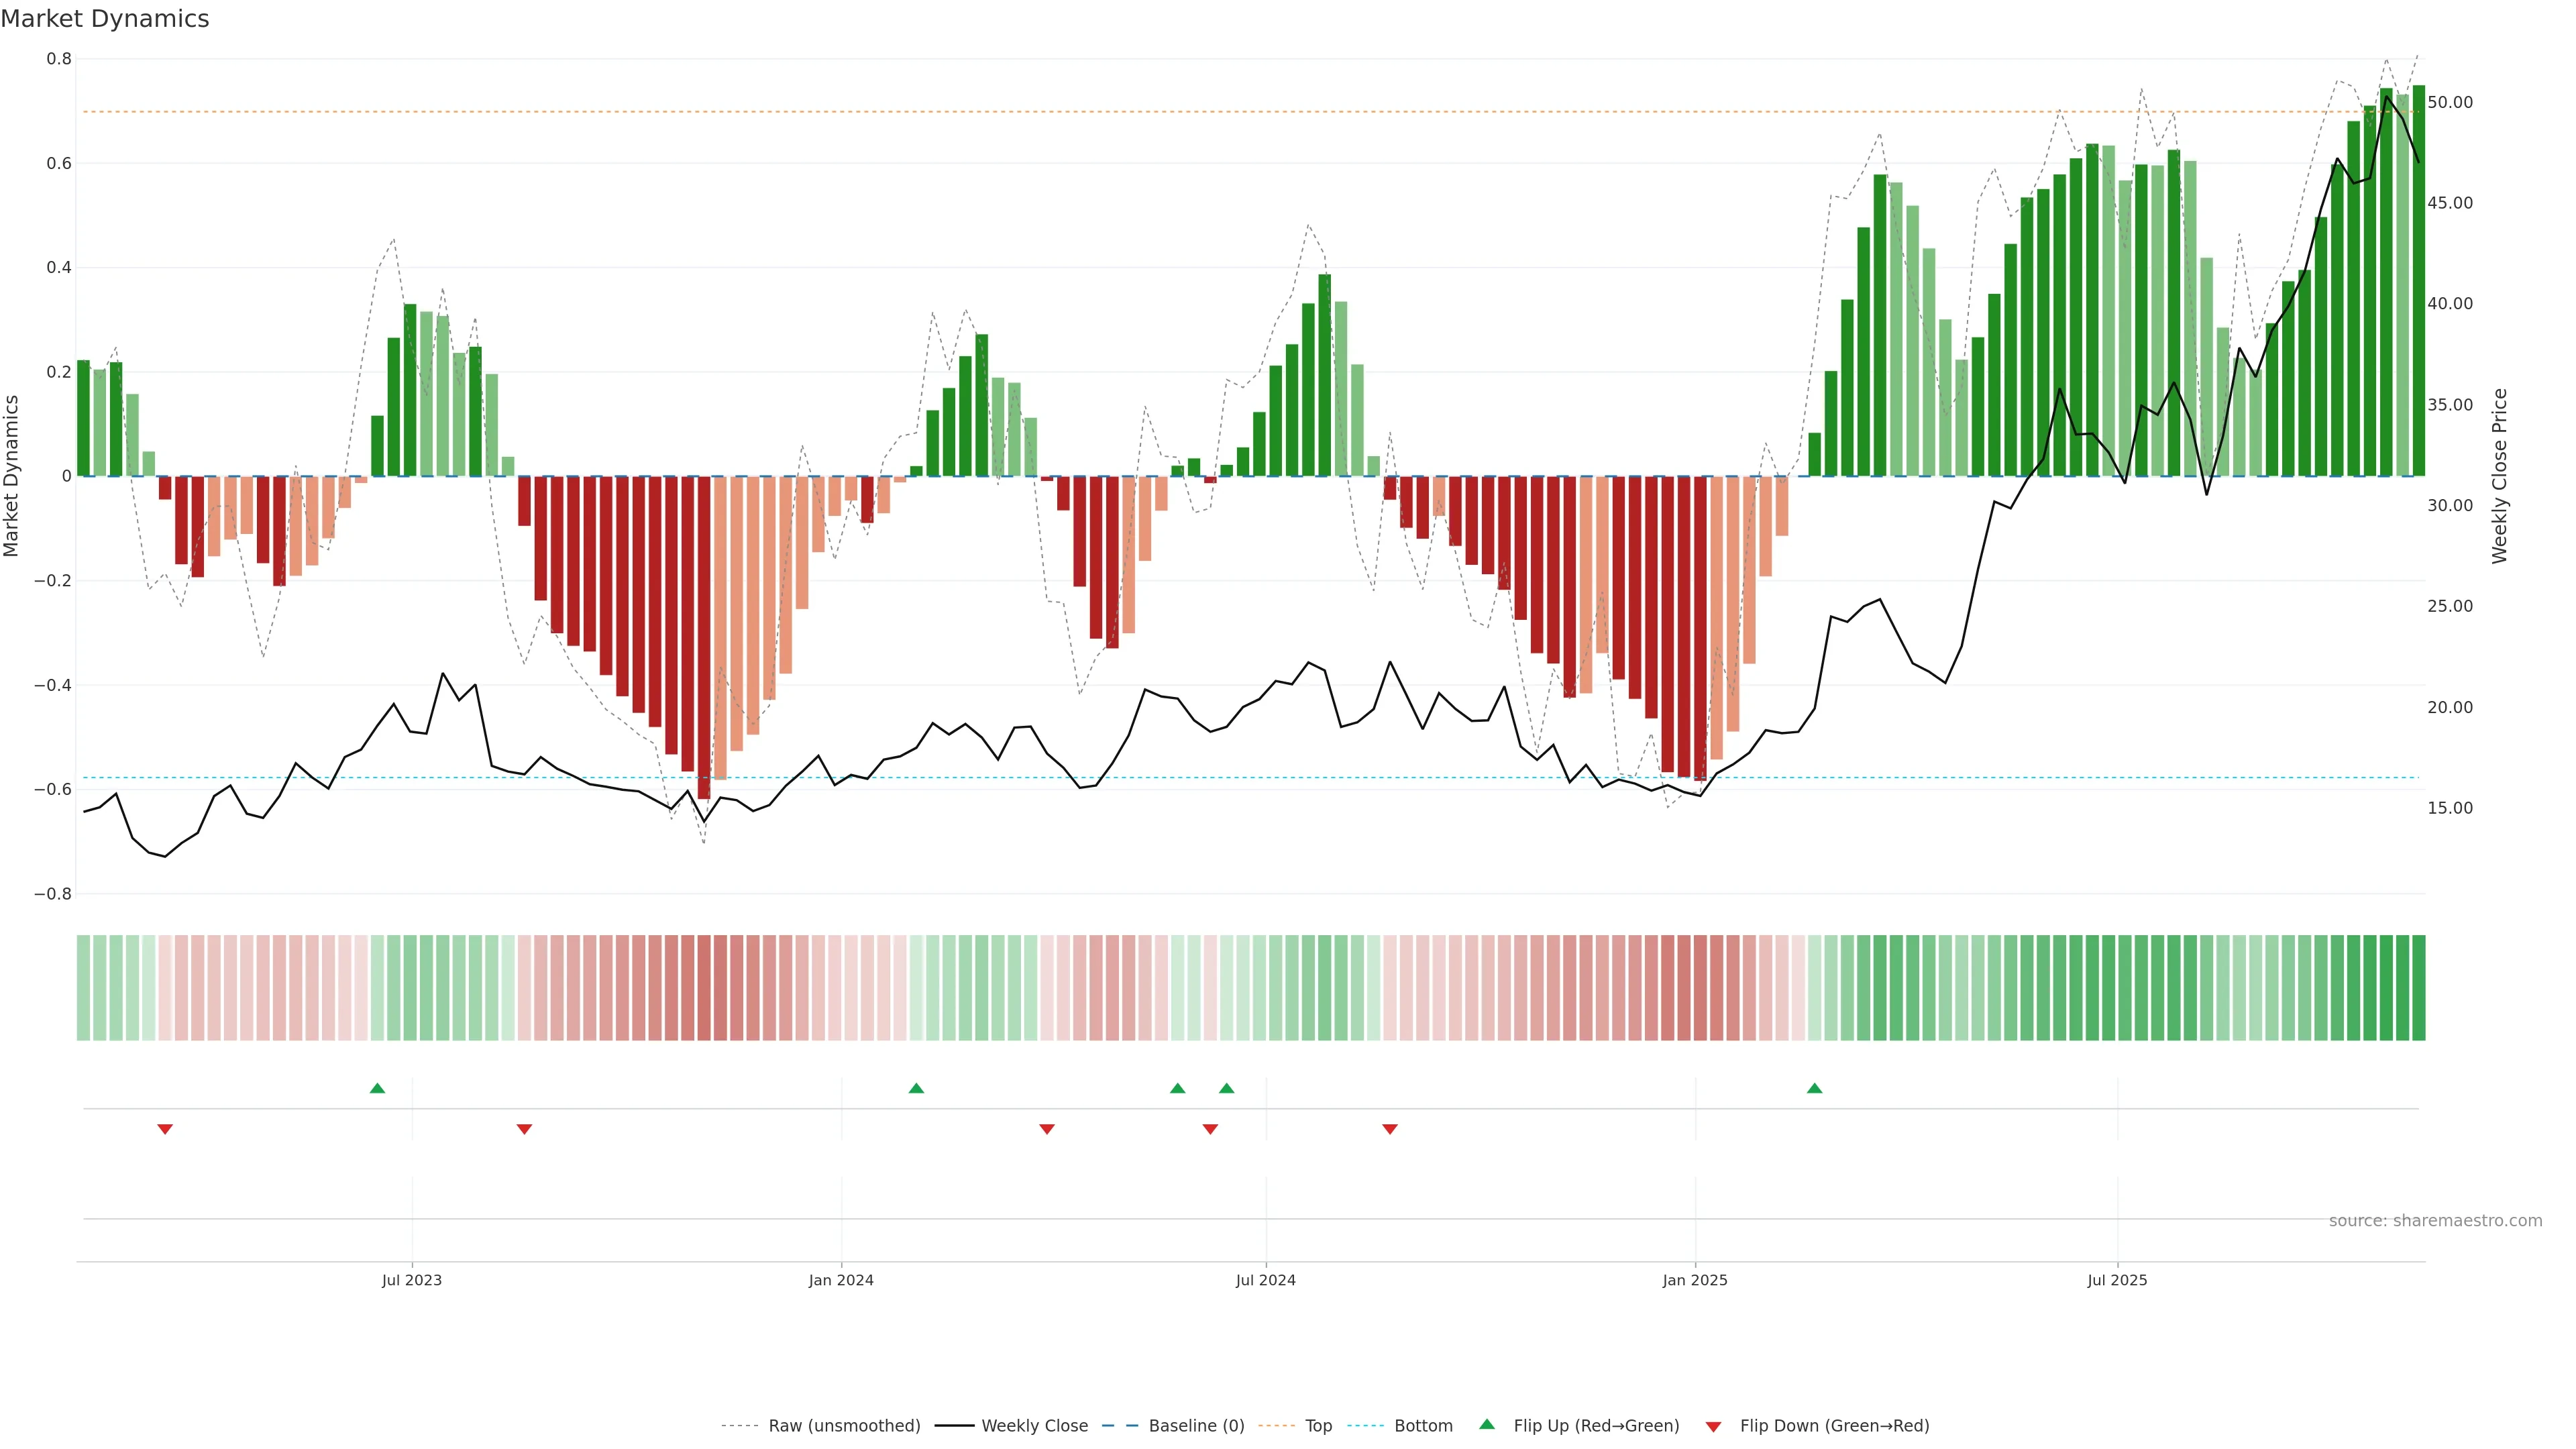
Task: Click the flip-up triangle marker after Jan 2024
Action: [x=916, y=1088]
